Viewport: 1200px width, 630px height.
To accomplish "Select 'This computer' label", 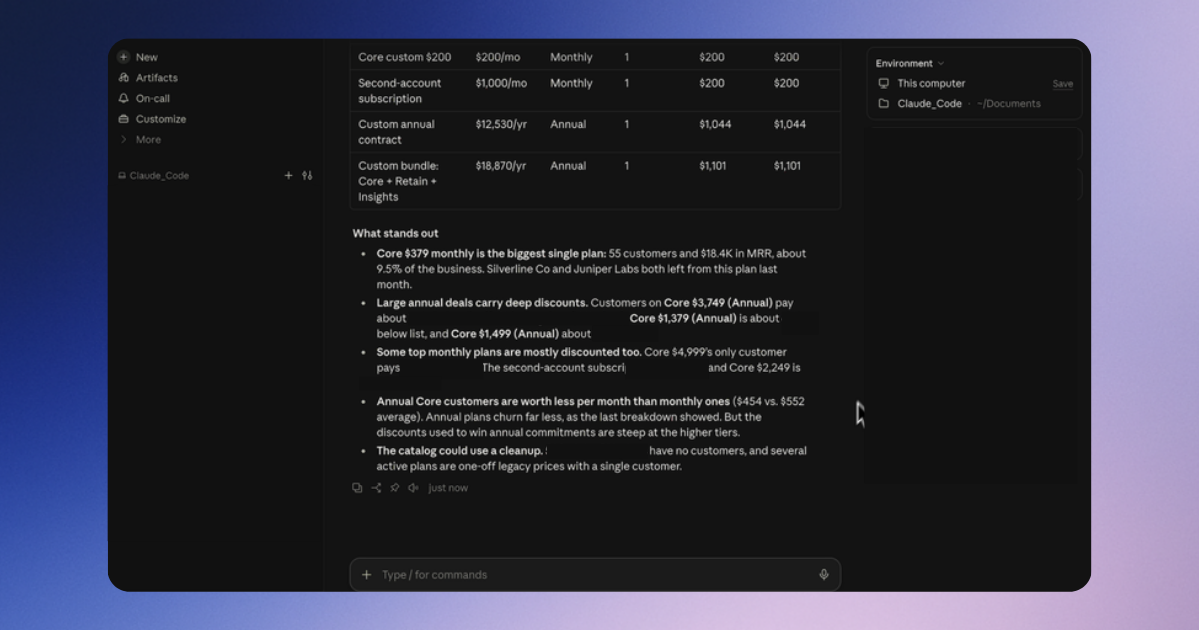I will (x=931, y=83).
